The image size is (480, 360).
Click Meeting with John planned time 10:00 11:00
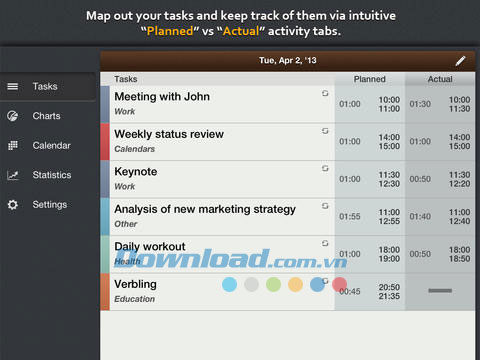[389, 104]
